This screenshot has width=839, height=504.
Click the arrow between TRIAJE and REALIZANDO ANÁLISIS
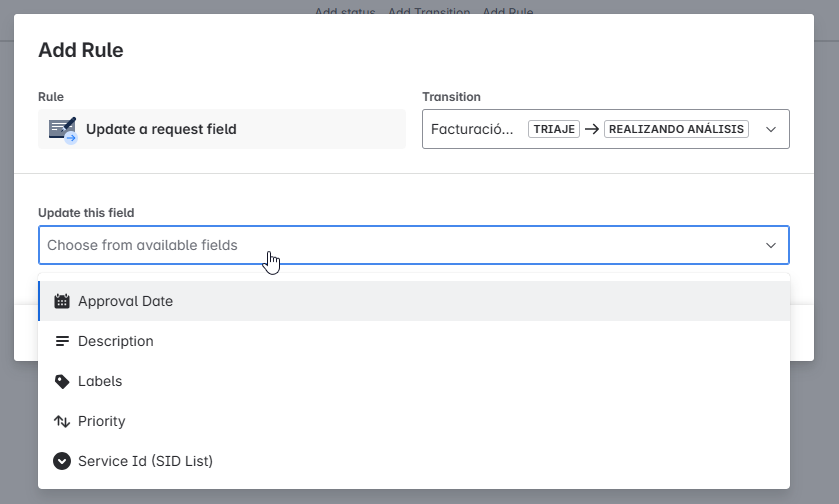(x=592, y=129)
